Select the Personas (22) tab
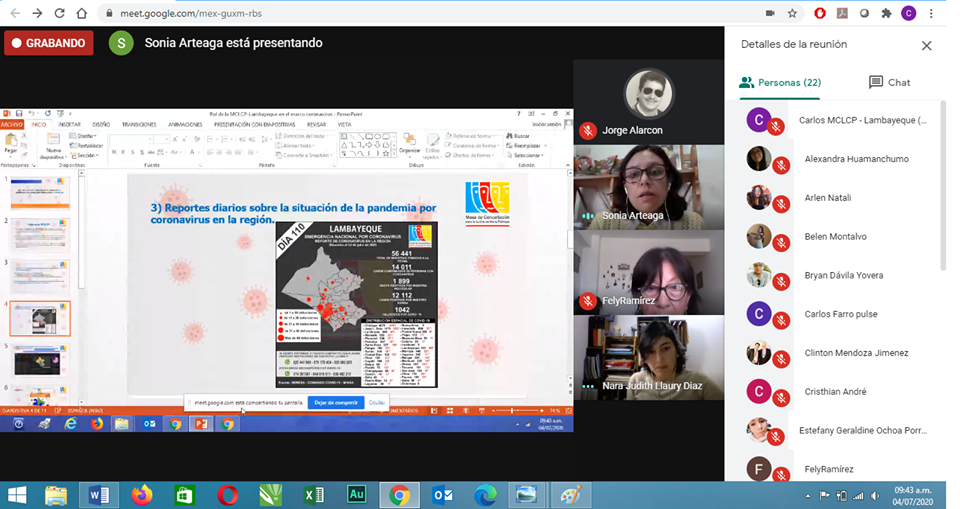 [x=780, y=82]
